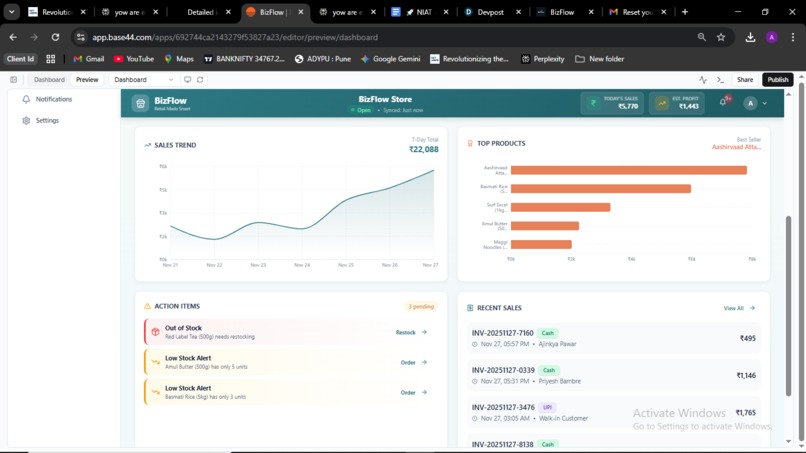Click the Top Products award icon

(x=470, y=143)
